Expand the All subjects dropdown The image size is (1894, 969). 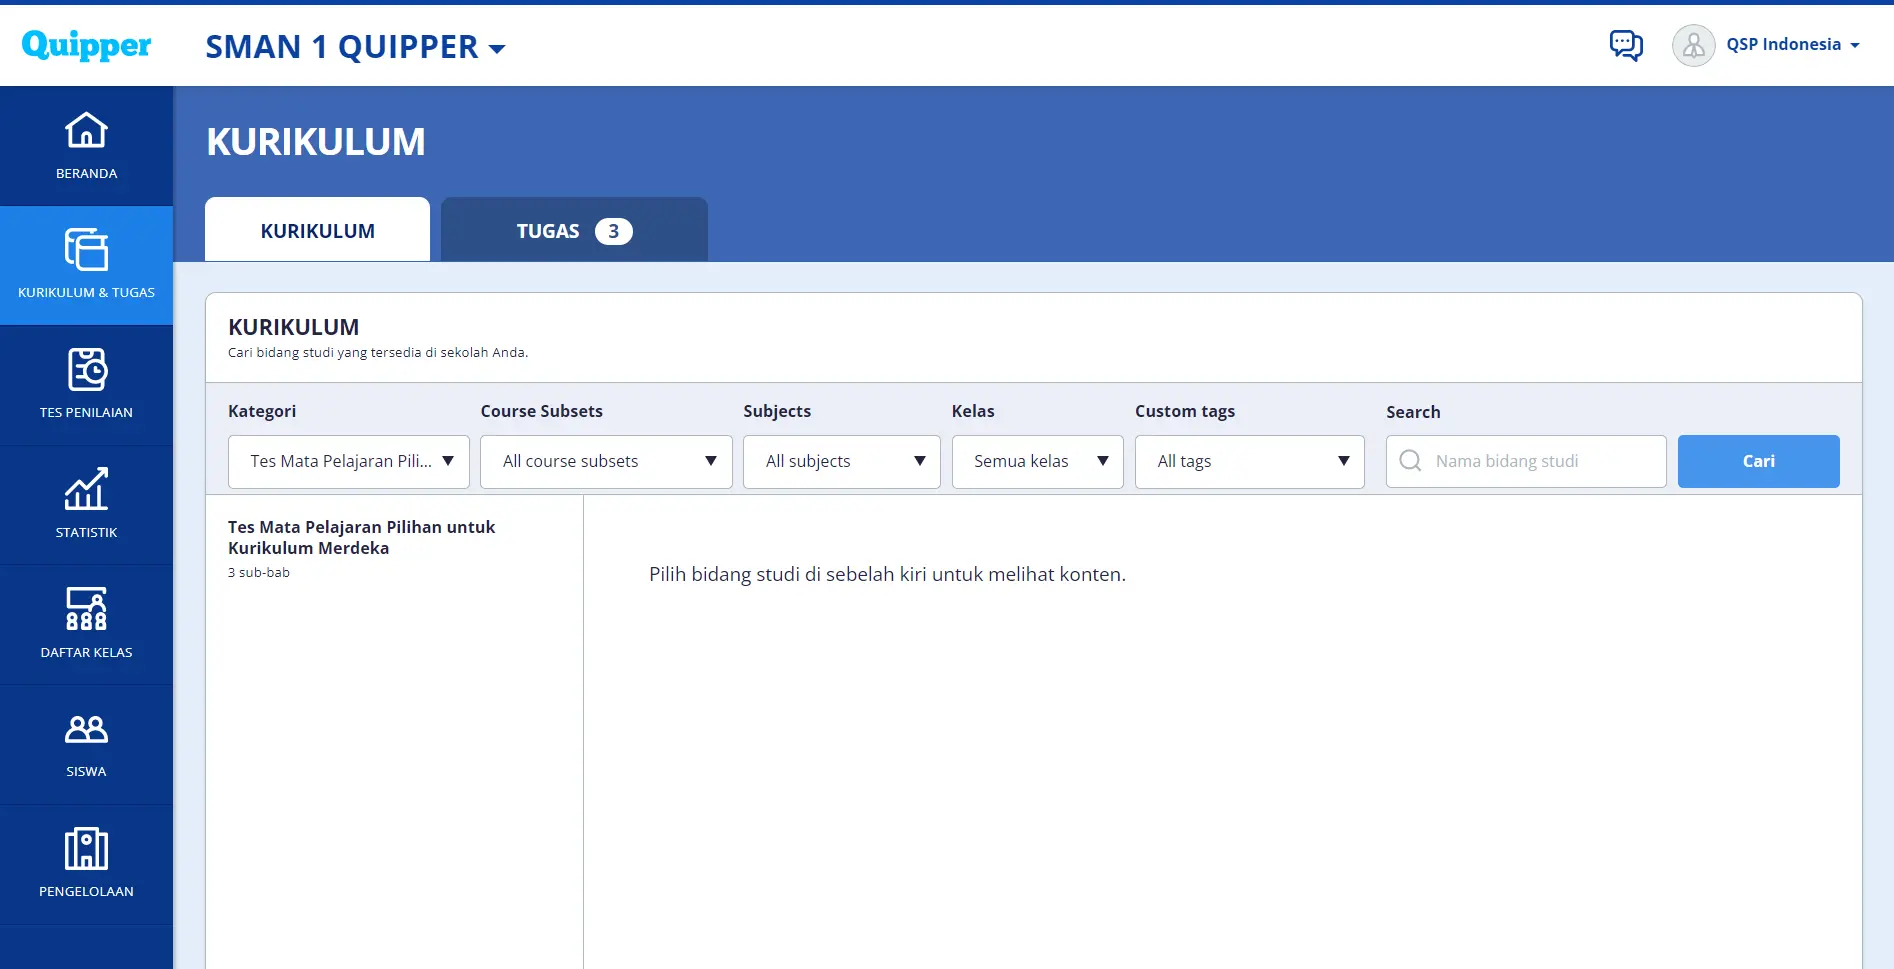click(x=842, y=462)
